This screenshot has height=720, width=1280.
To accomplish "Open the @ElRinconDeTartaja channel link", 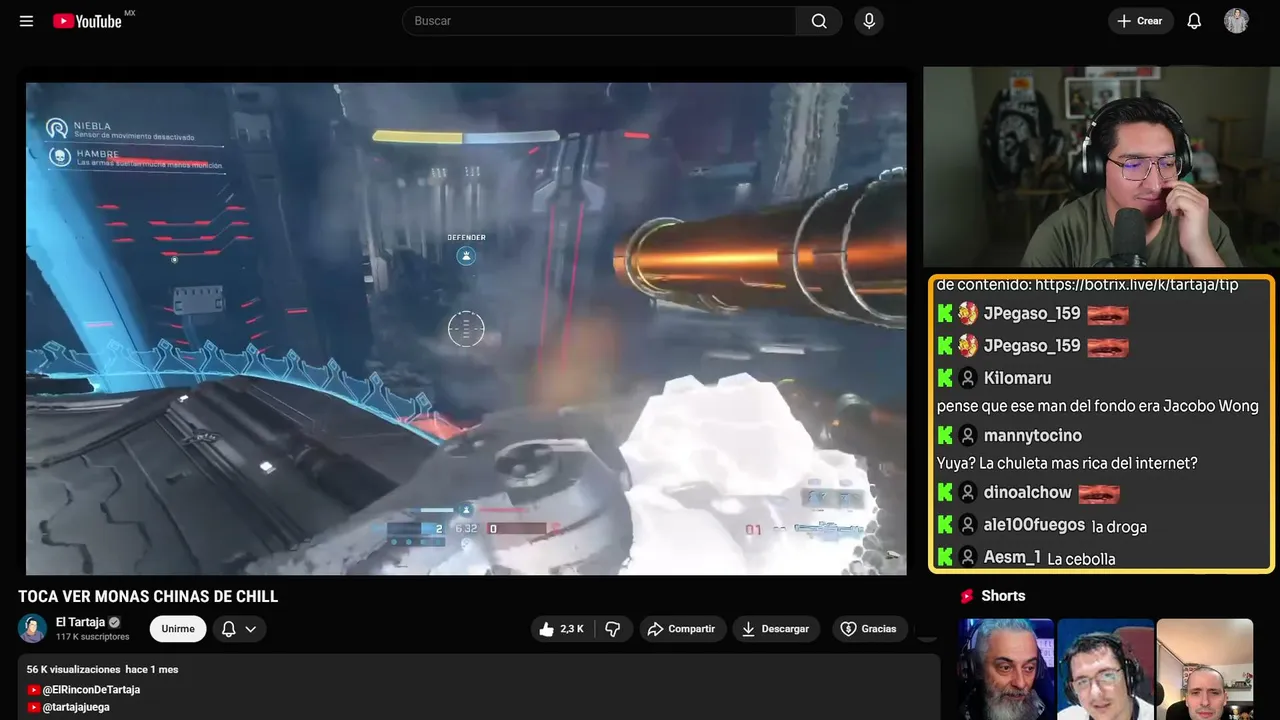I will click(91, 690).
